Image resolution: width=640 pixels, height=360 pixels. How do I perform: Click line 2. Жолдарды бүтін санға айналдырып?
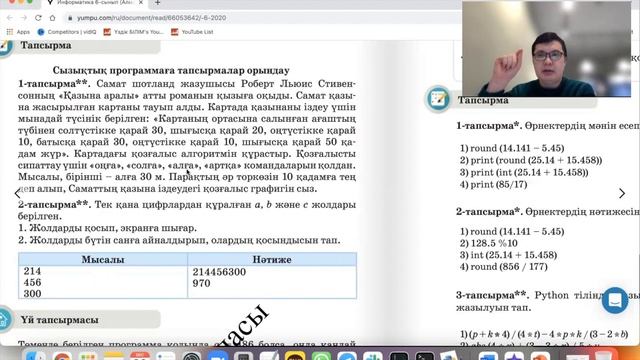(x=179, y=240)
